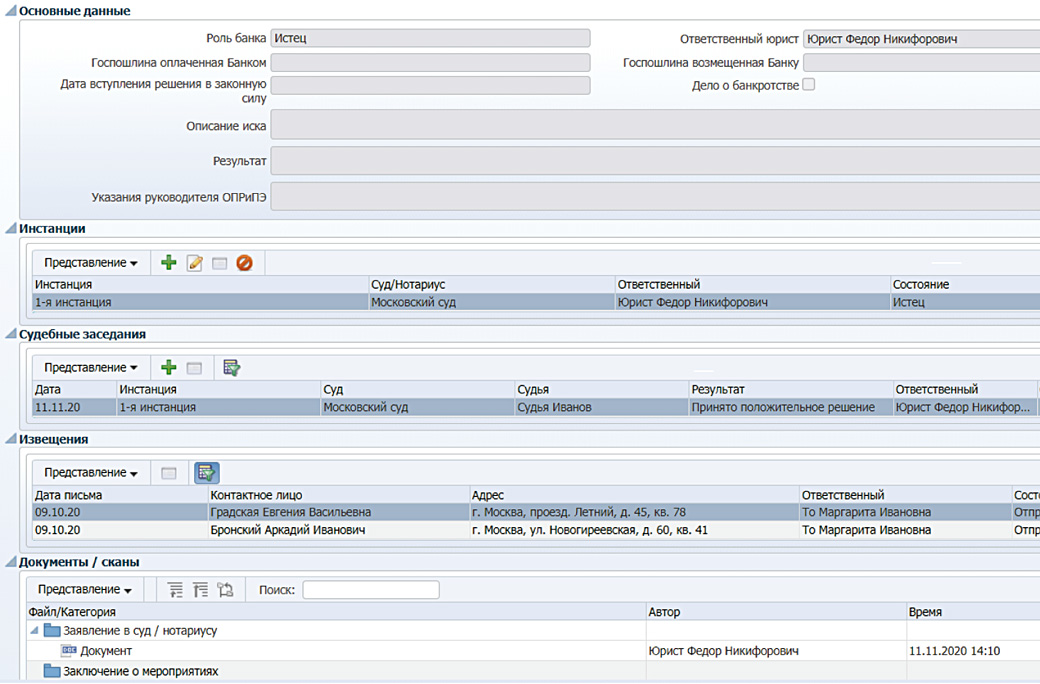Collapse the Заявление в суд / нотариусу folder

[x=35, y=631]
